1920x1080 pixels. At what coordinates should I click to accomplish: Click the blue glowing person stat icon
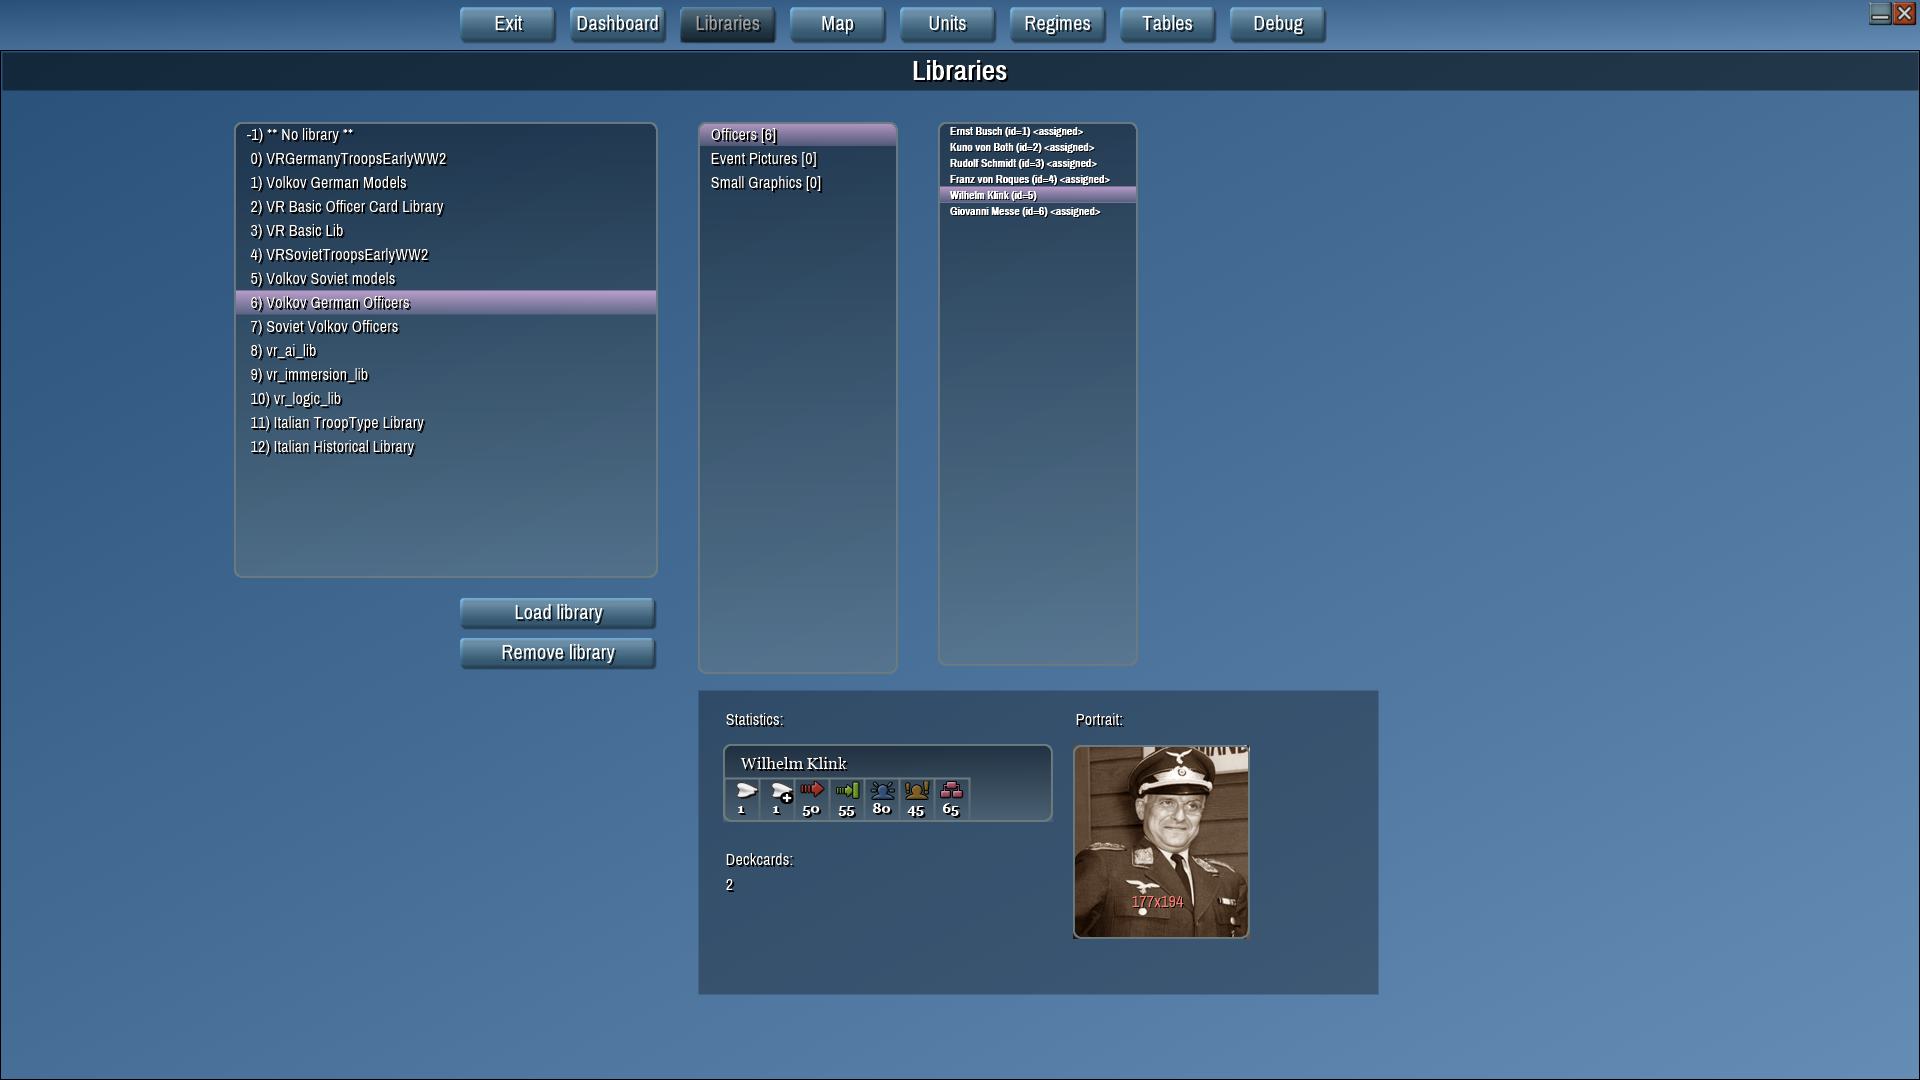(882, 790)
